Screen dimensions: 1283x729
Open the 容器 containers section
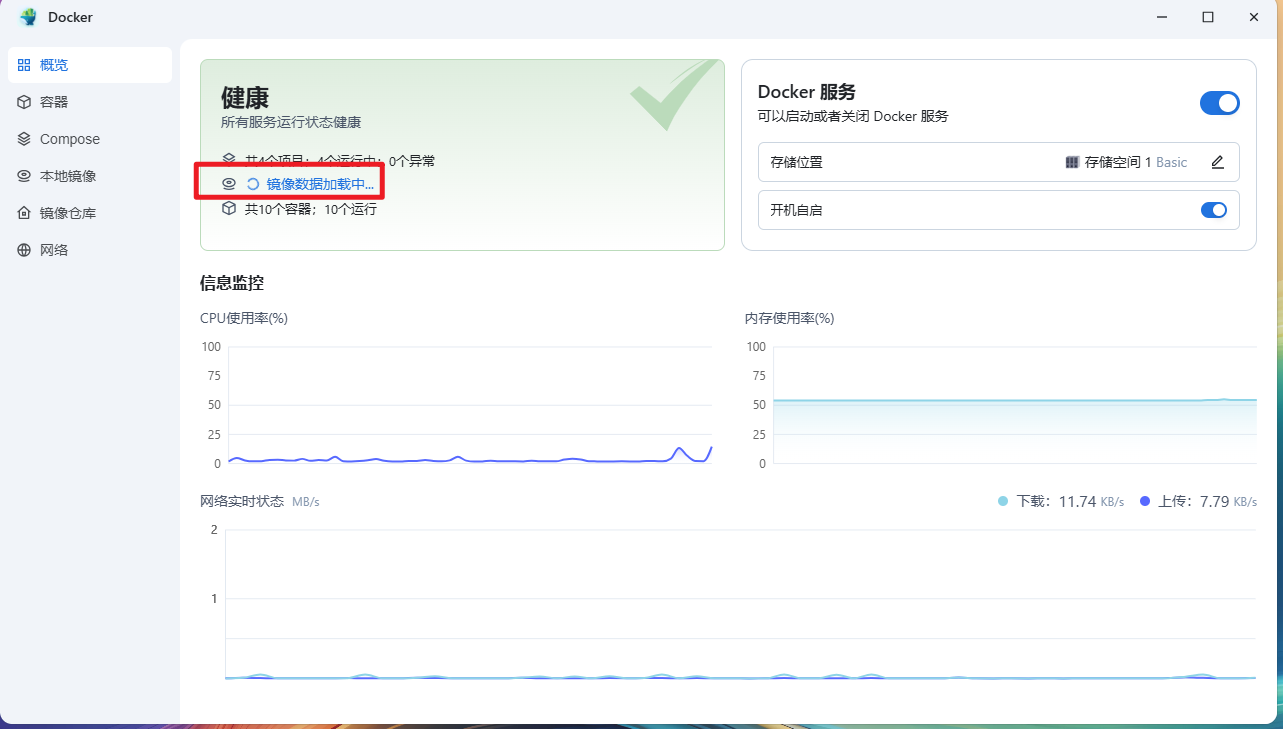[x=89, y=102]
